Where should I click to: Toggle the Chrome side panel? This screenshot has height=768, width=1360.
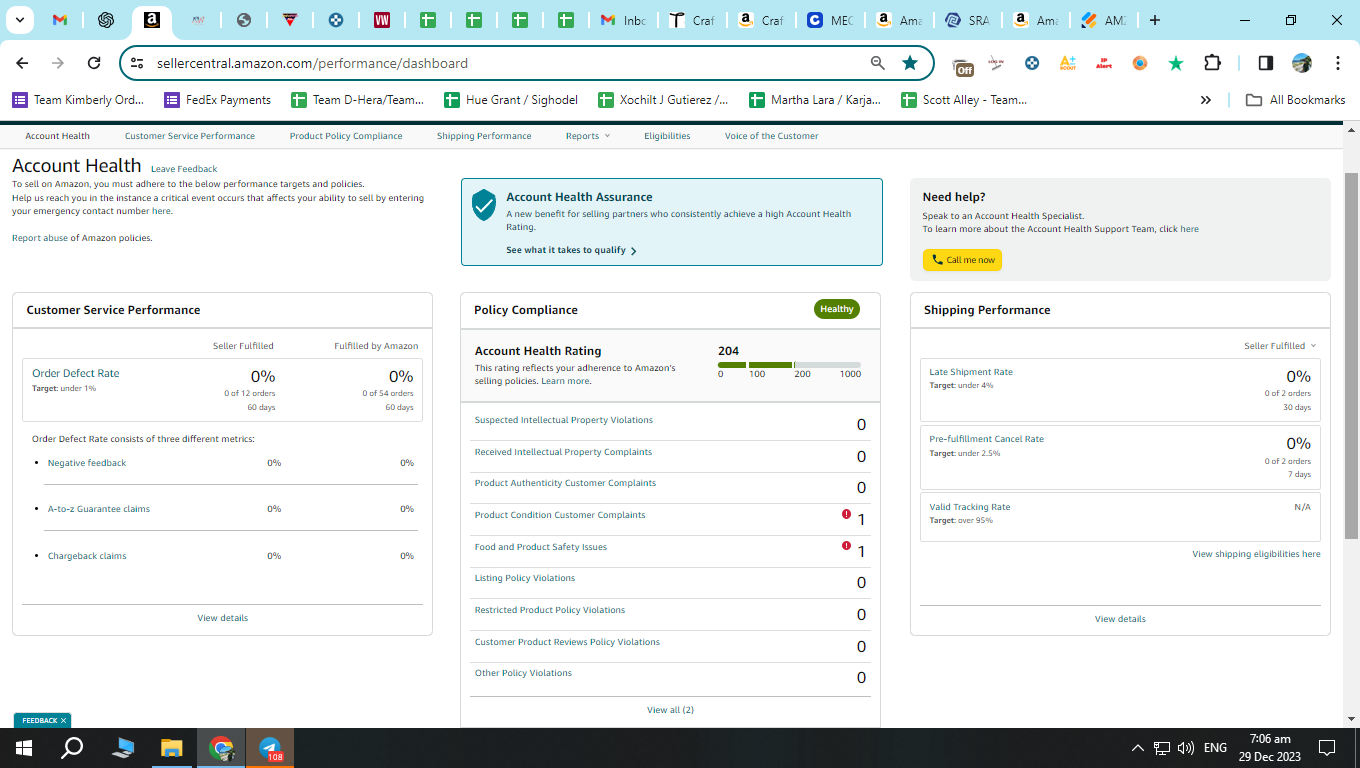click(1265, 63)
